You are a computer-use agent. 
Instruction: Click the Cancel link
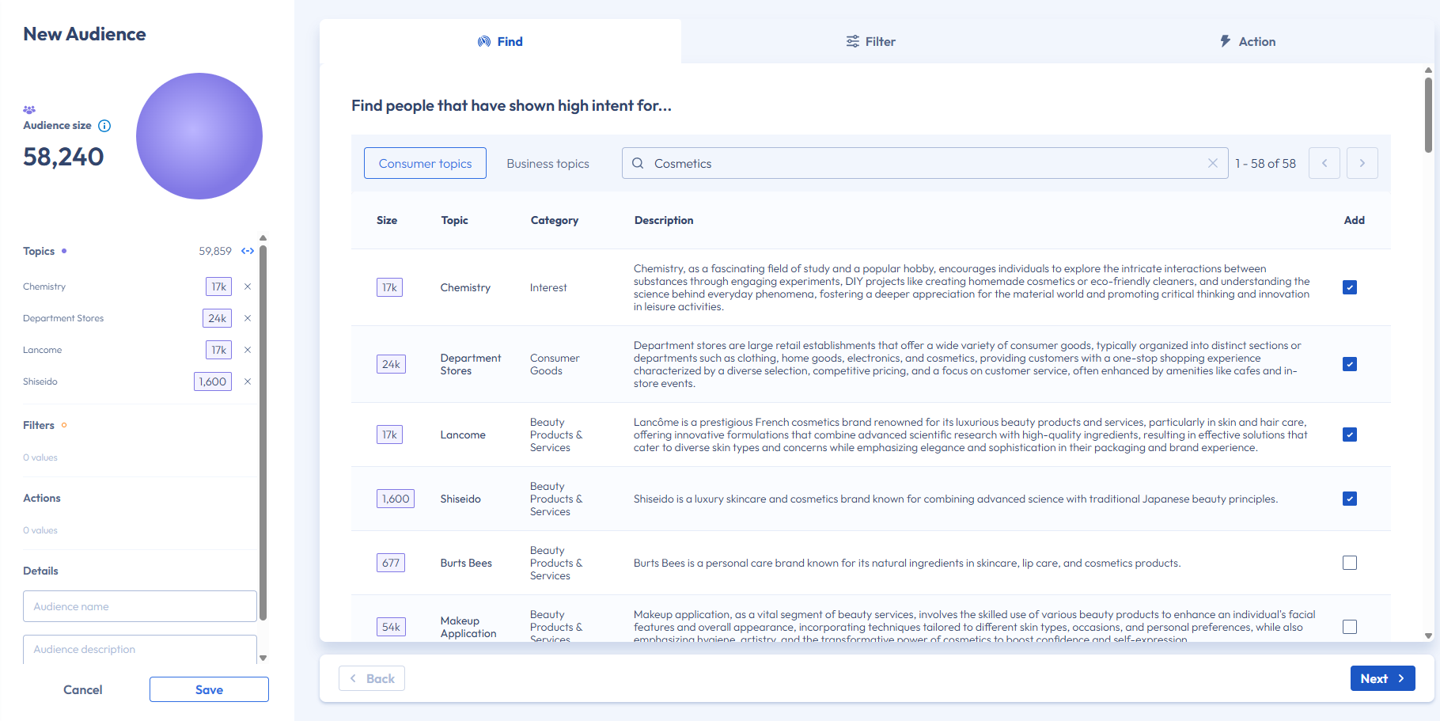click(83, 689)
